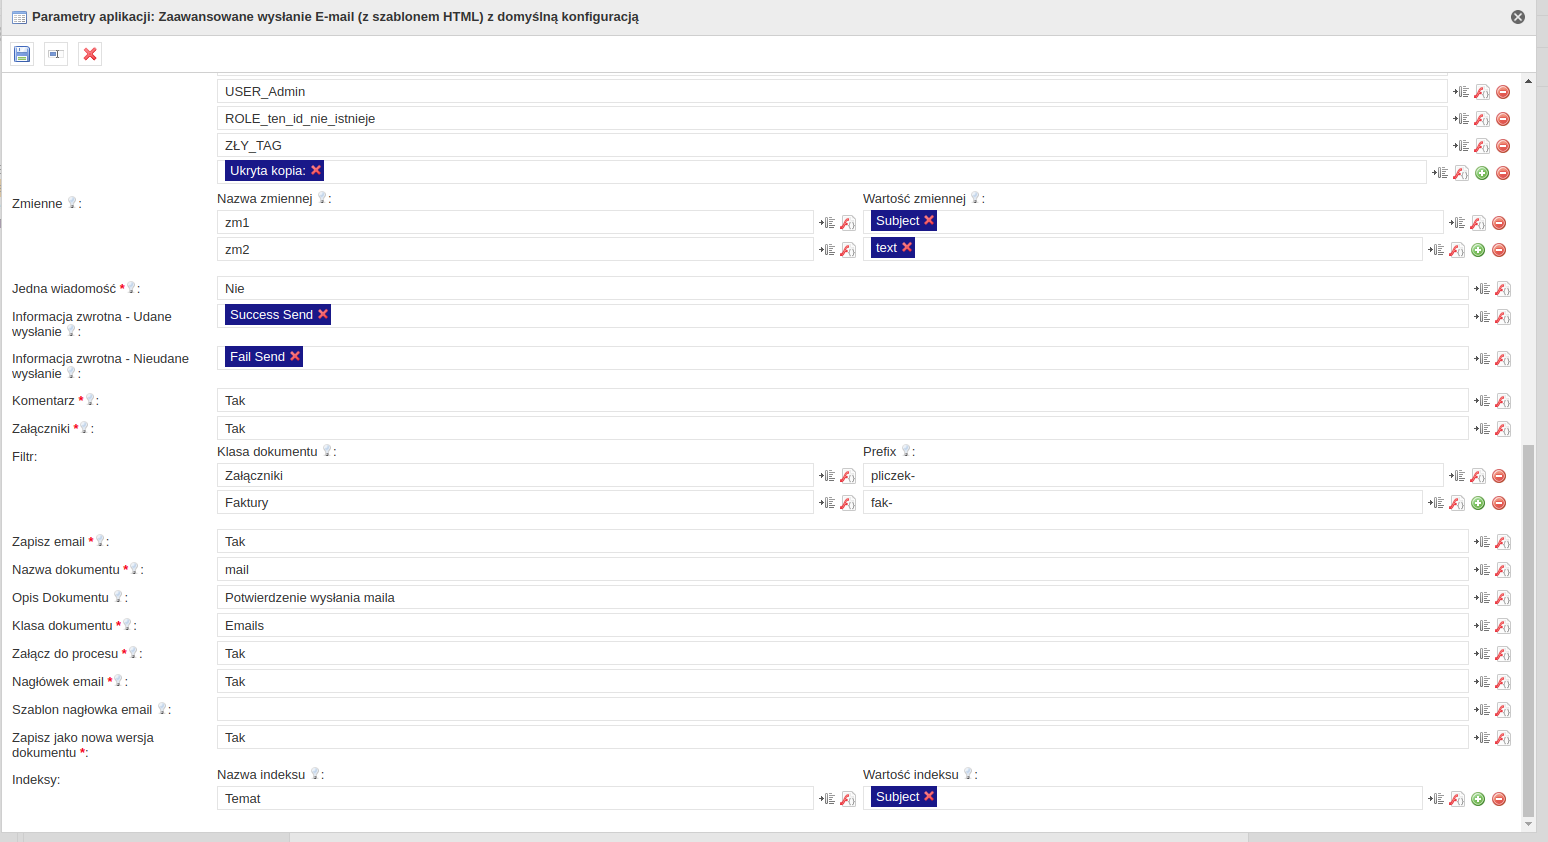Open function editor for Nagłówek email field
This screenshot has width=1548, height=842.
(1503, 682)
